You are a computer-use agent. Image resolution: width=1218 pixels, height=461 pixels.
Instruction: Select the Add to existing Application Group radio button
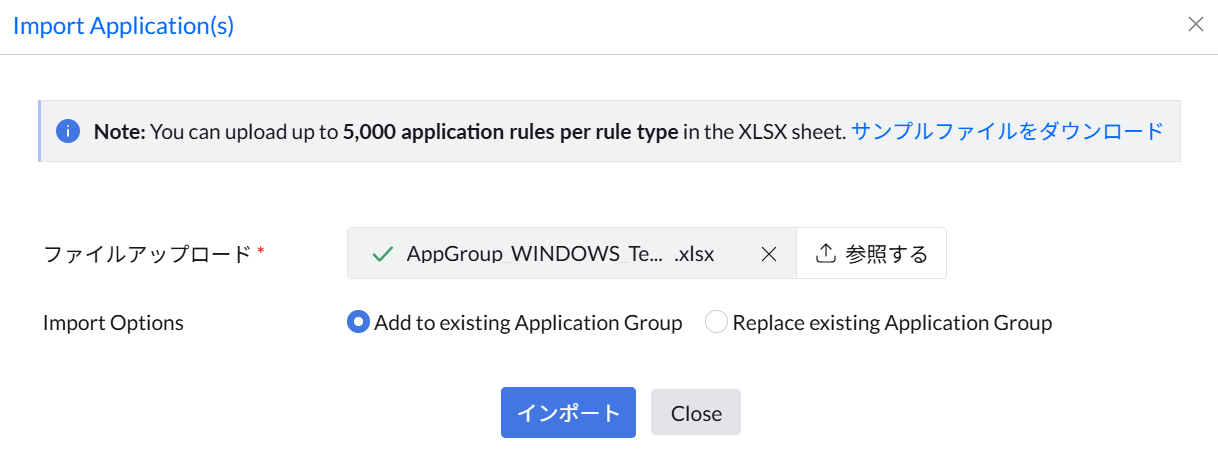click(357, 323)
